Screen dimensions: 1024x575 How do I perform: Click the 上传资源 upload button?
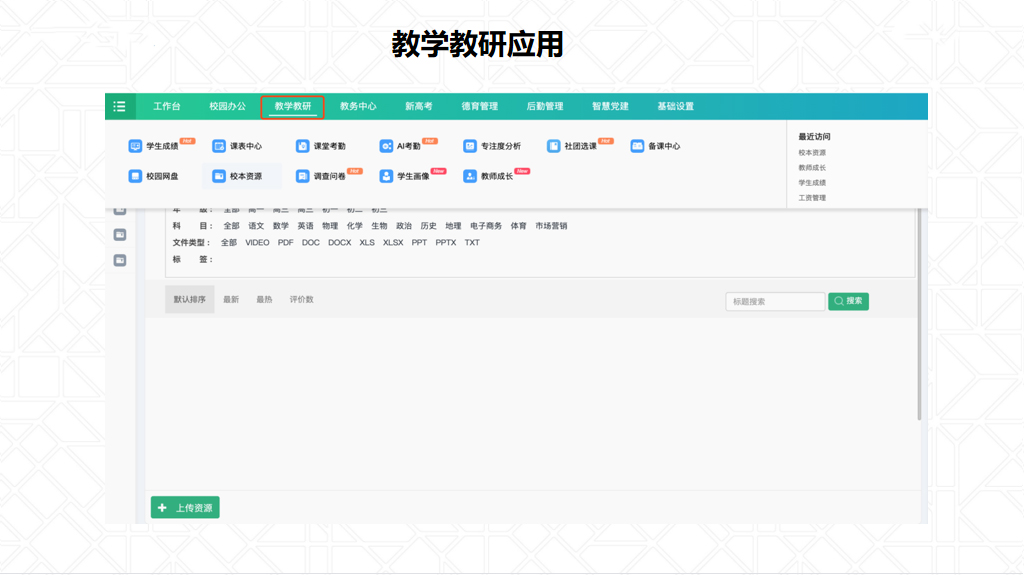[185, 508]
